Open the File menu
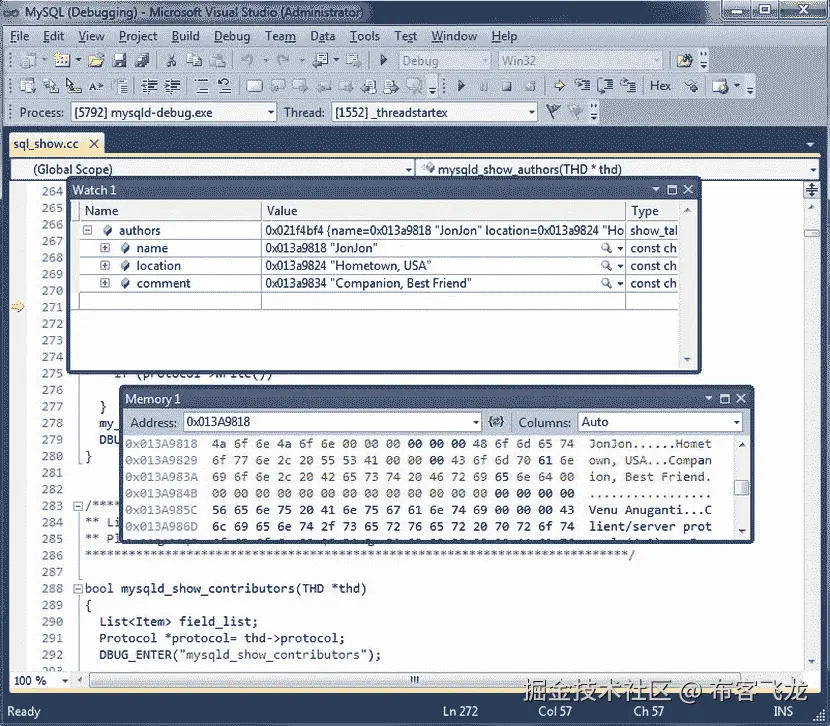This screenshot has height=726, width=830. click(20, 36)
